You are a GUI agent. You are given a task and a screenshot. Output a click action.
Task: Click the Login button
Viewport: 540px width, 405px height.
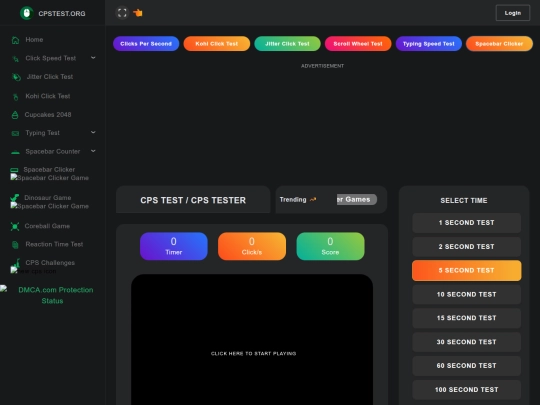(512, 13)
